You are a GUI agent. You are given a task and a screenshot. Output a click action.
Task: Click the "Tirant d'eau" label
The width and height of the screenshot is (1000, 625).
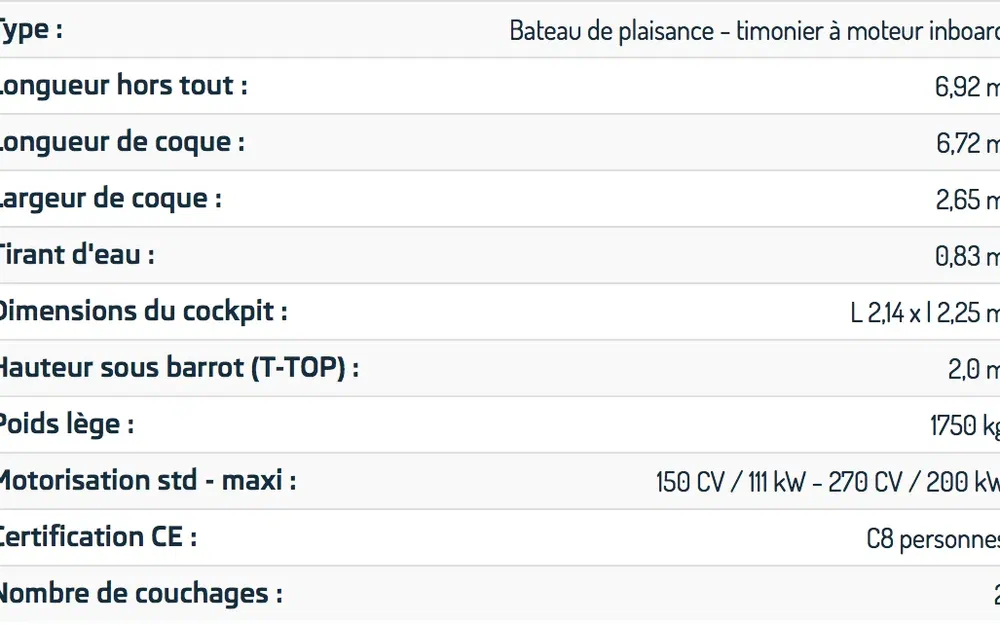pos(76,255)
